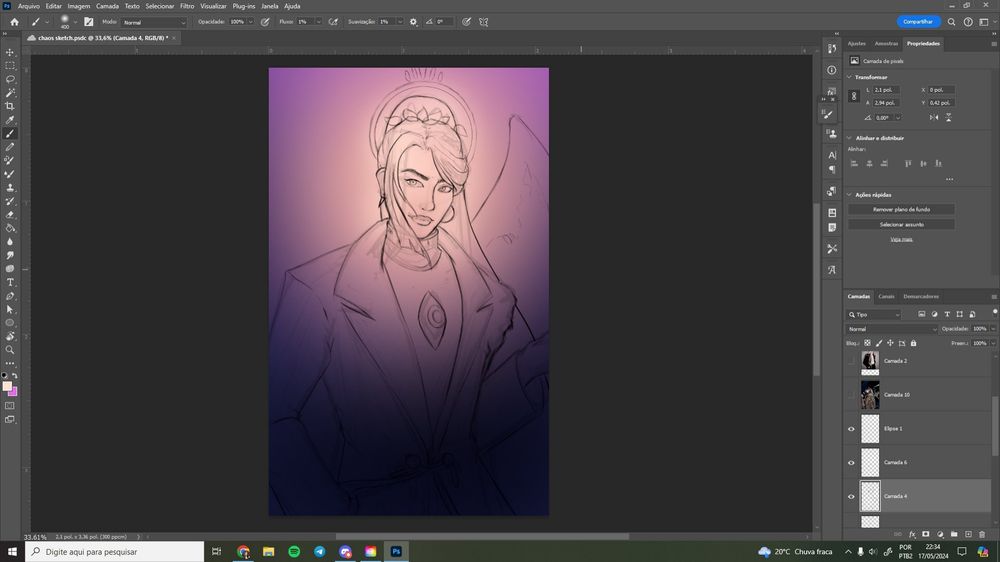Select the Clone Stamp tool
1000x562 pixels.
pyautogui.click(x=10, y=188)
